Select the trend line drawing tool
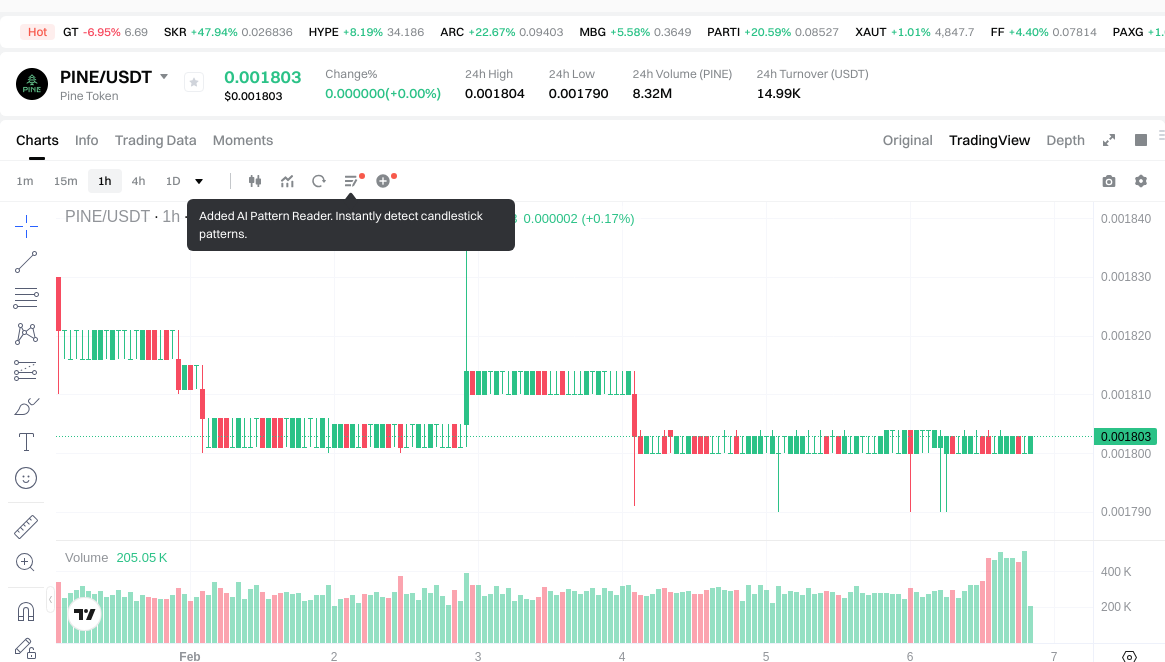Image resolution: width=1165 pixels, height=662 pixels. click(26, 262)
